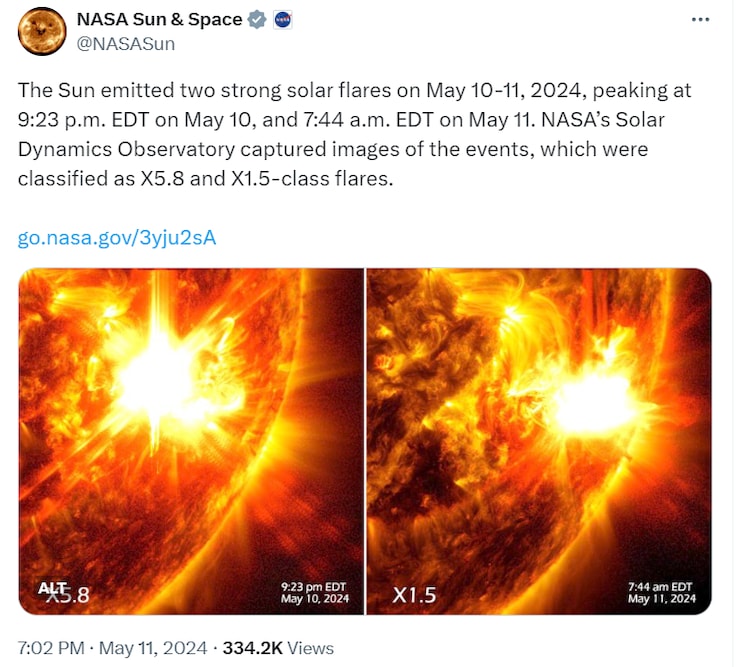Show the ALT image description badge
Viewport: 750px width, 667px height.
(x=52, y=588)
